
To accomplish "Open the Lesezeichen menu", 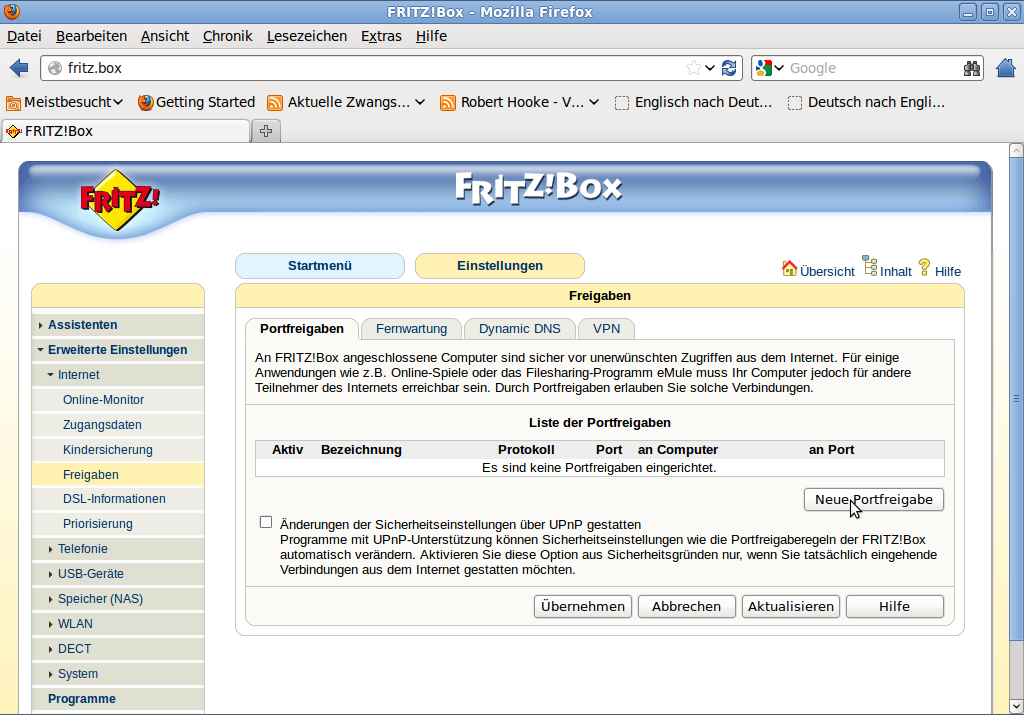I will (x=306, y=36).
